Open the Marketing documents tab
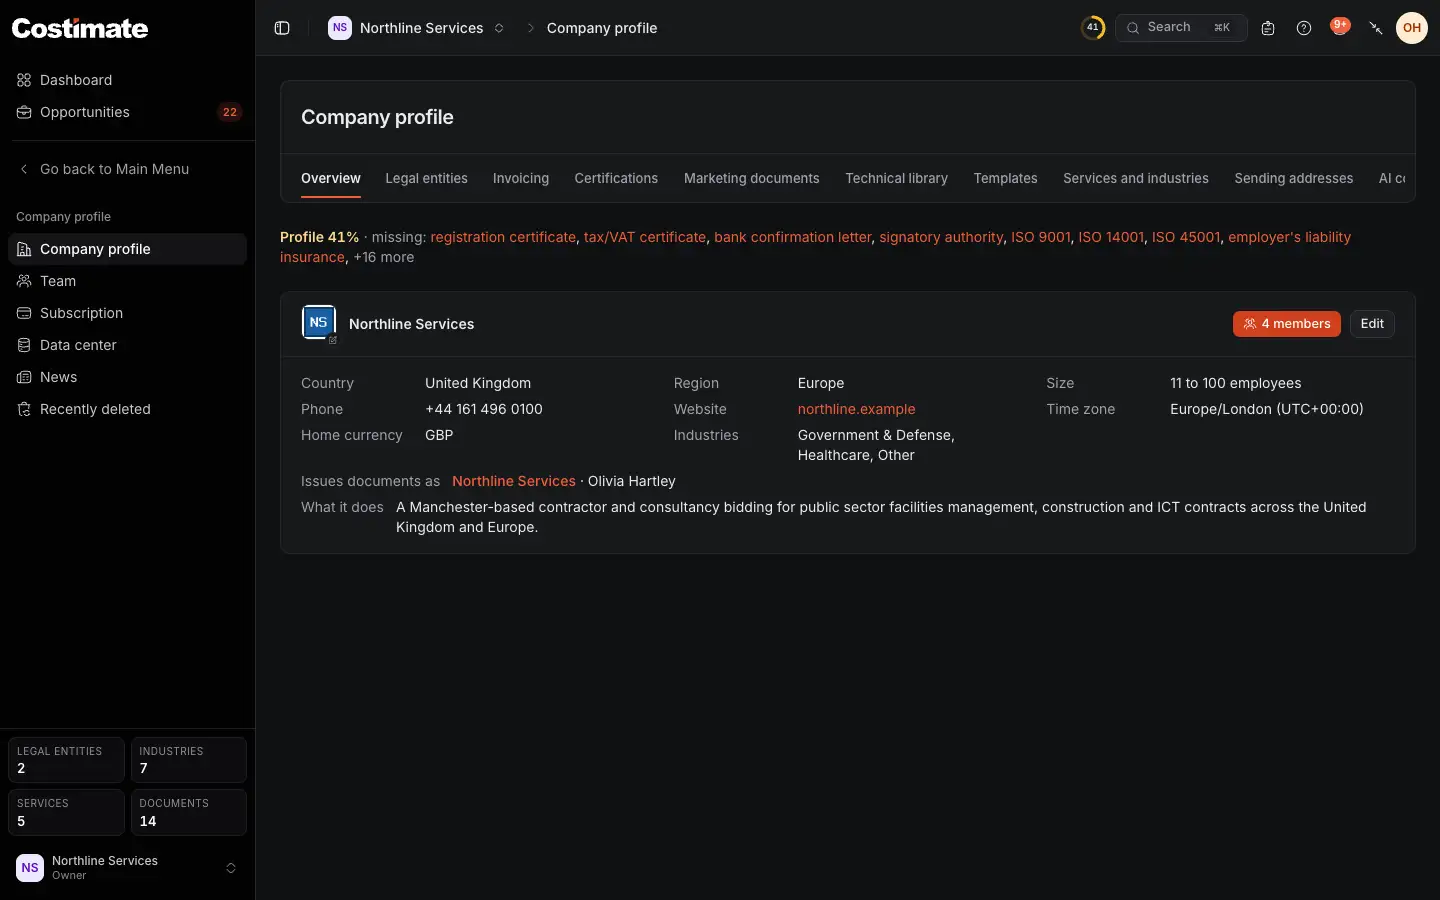Viewport: 1440px width, 900px height. pos(752,178)
